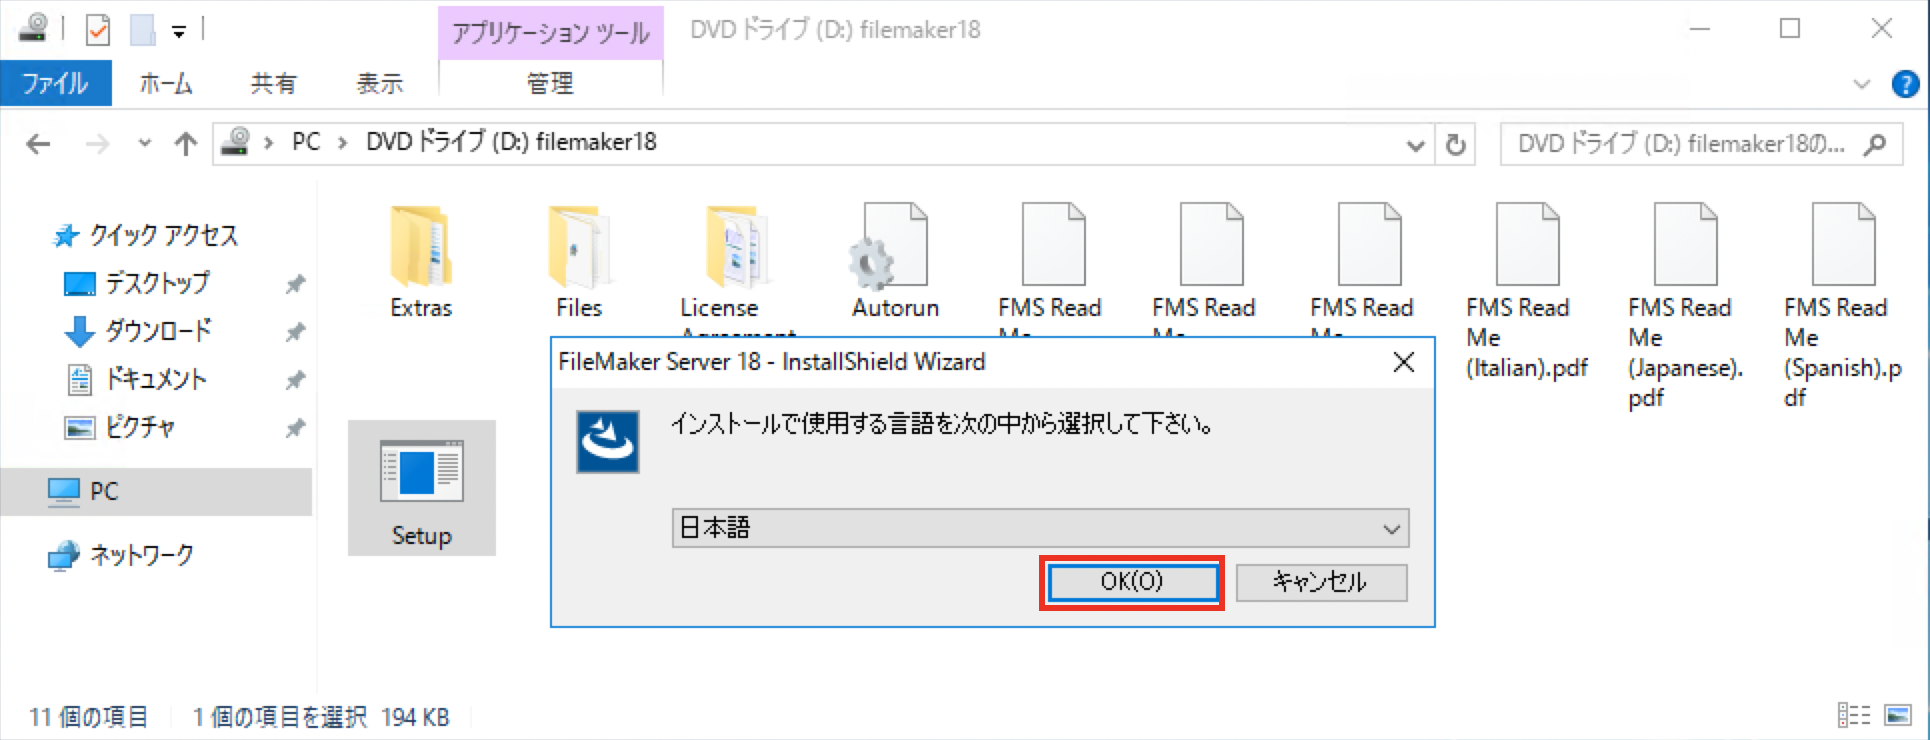This screenshot has width=1930, height=740.
Task: Expand path chevron before PC
Action: click(268, 143)
